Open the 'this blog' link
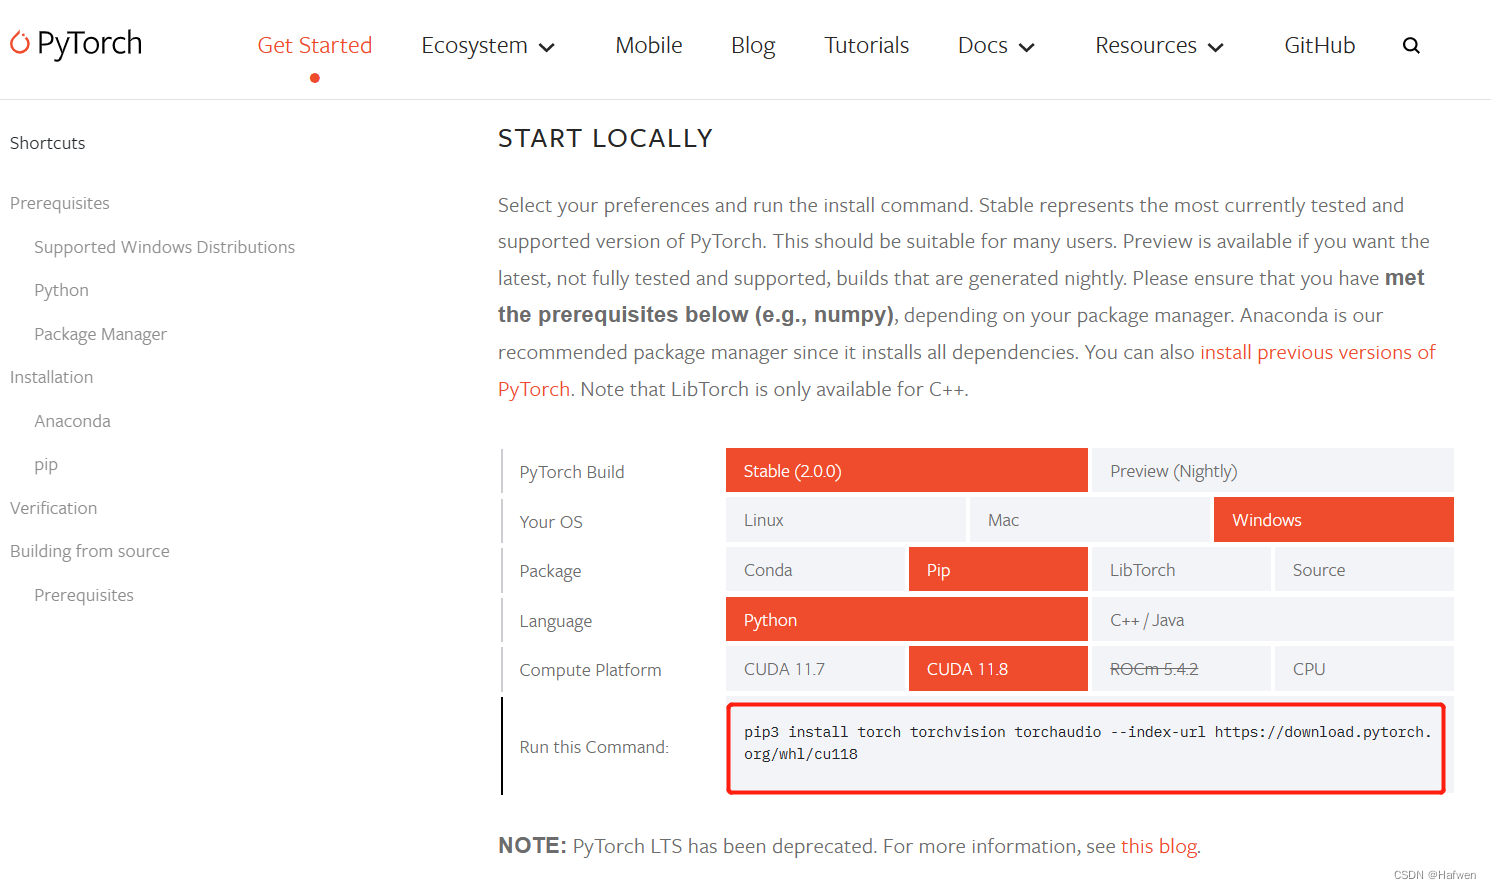 tap(1159, 846)
